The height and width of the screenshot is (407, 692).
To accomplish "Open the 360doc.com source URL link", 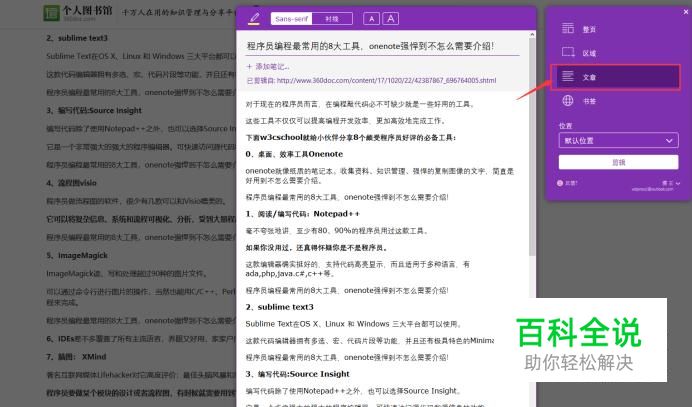I will click(386, 80).
